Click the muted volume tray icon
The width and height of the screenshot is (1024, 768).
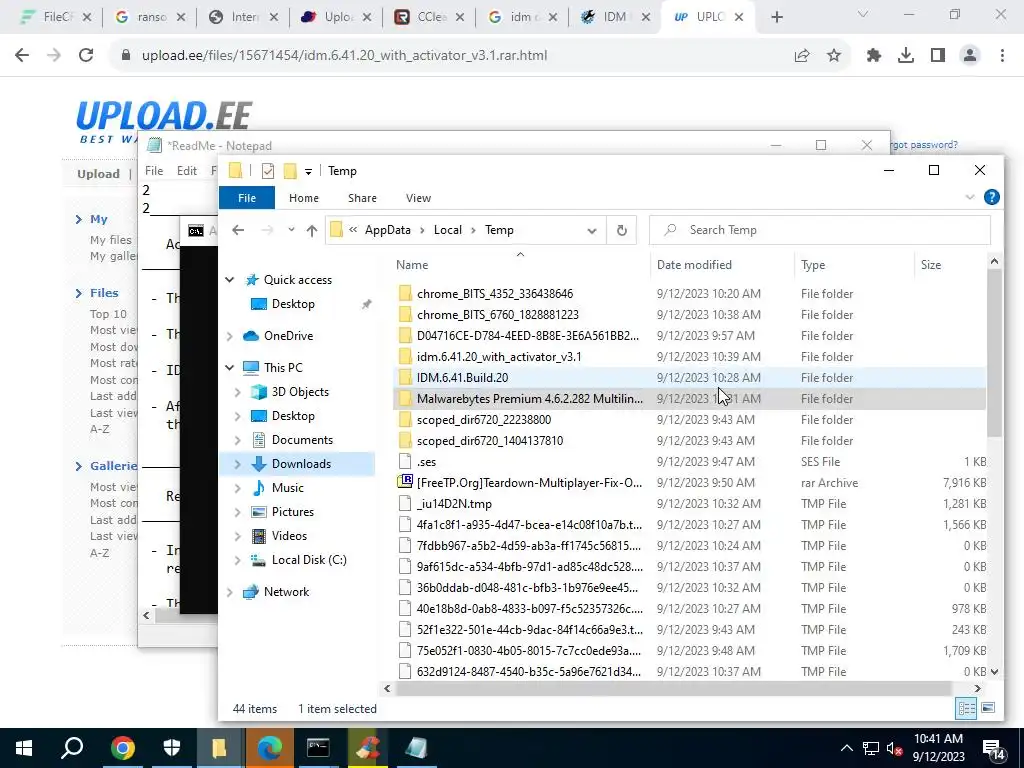894,748
